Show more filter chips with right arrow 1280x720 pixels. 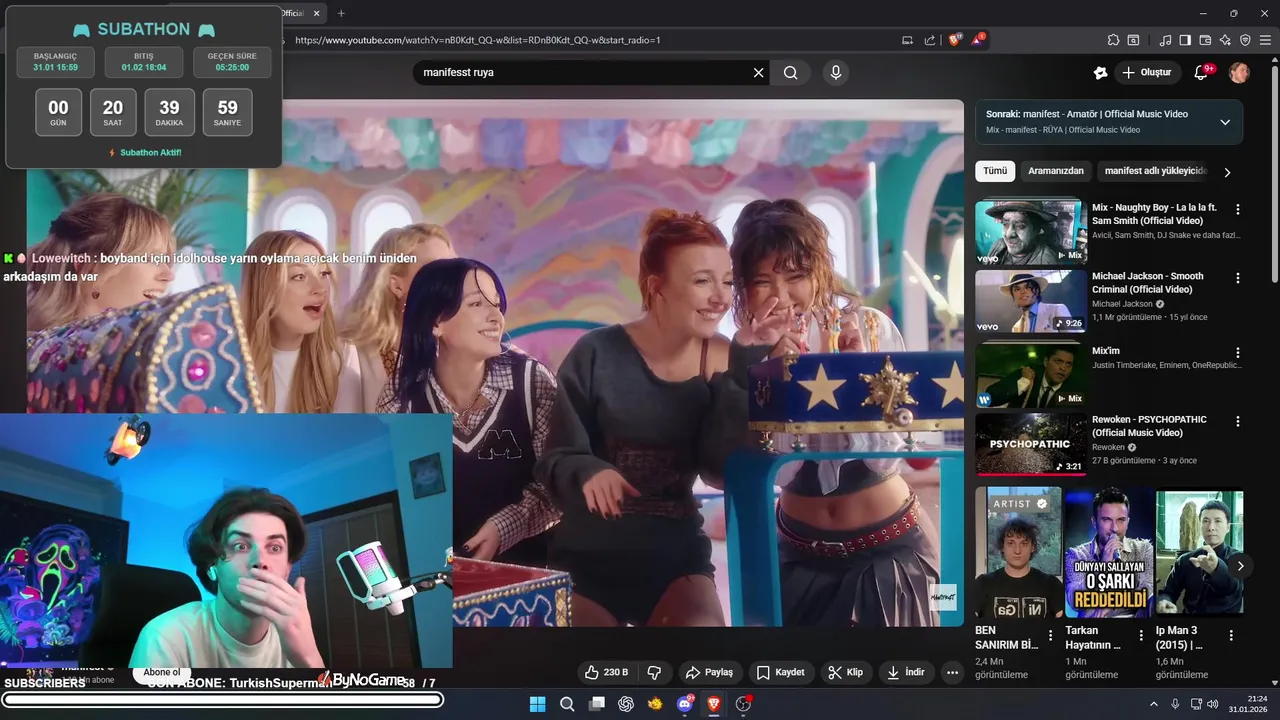click(x=1228, y=172)
